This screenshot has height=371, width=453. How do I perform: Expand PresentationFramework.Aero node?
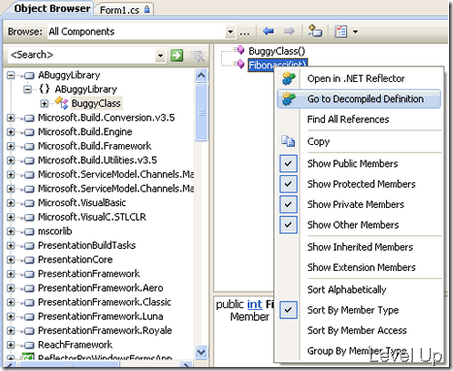click(11, 288)
